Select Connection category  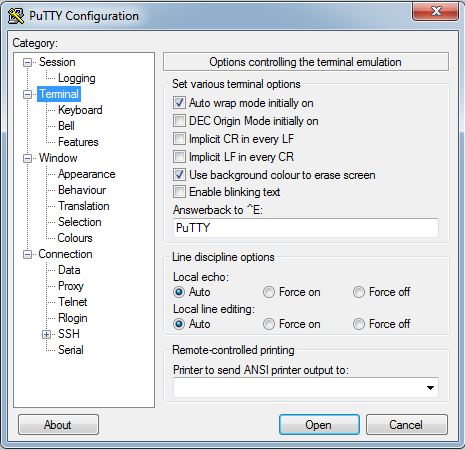click(65, 254)
